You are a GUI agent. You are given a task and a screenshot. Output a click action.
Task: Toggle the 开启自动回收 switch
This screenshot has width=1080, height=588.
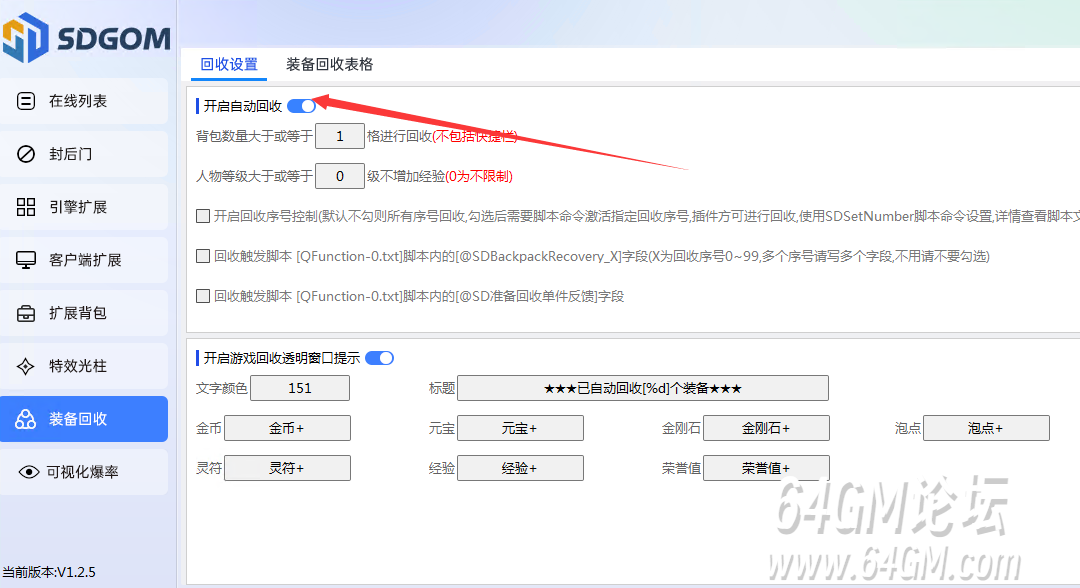[301, 106]
